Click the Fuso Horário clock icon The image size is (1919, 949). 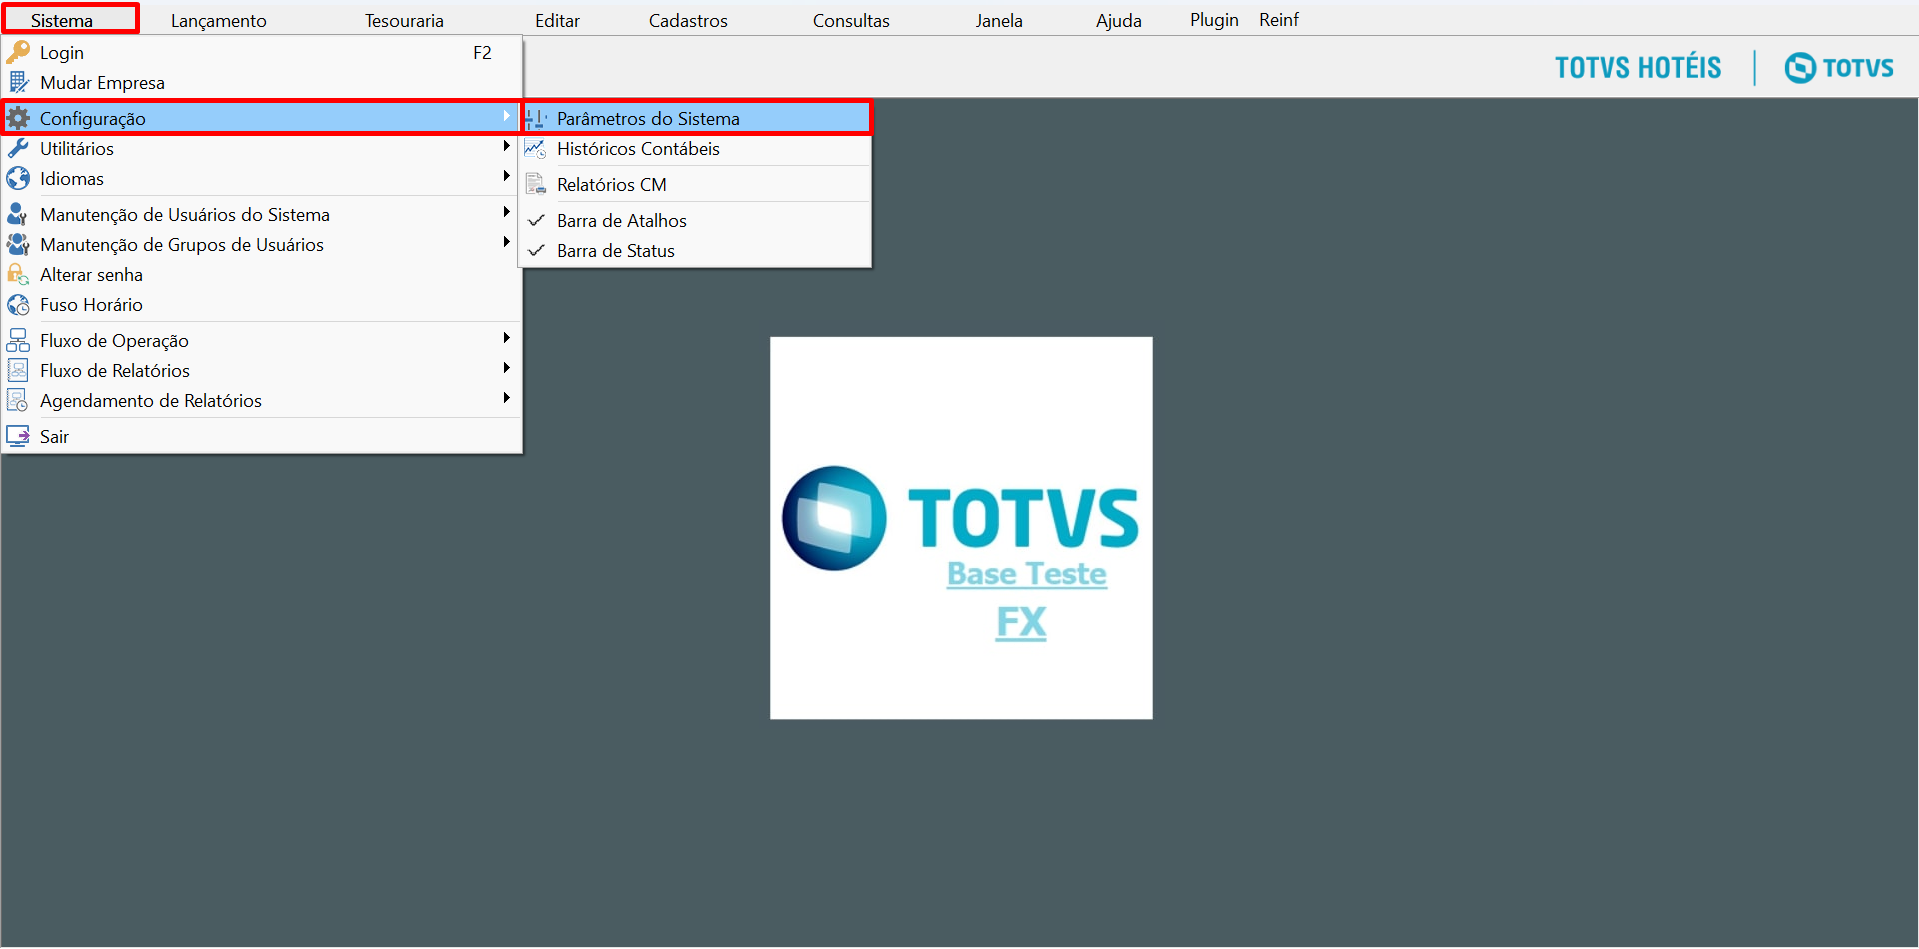[x=19, y=305]
